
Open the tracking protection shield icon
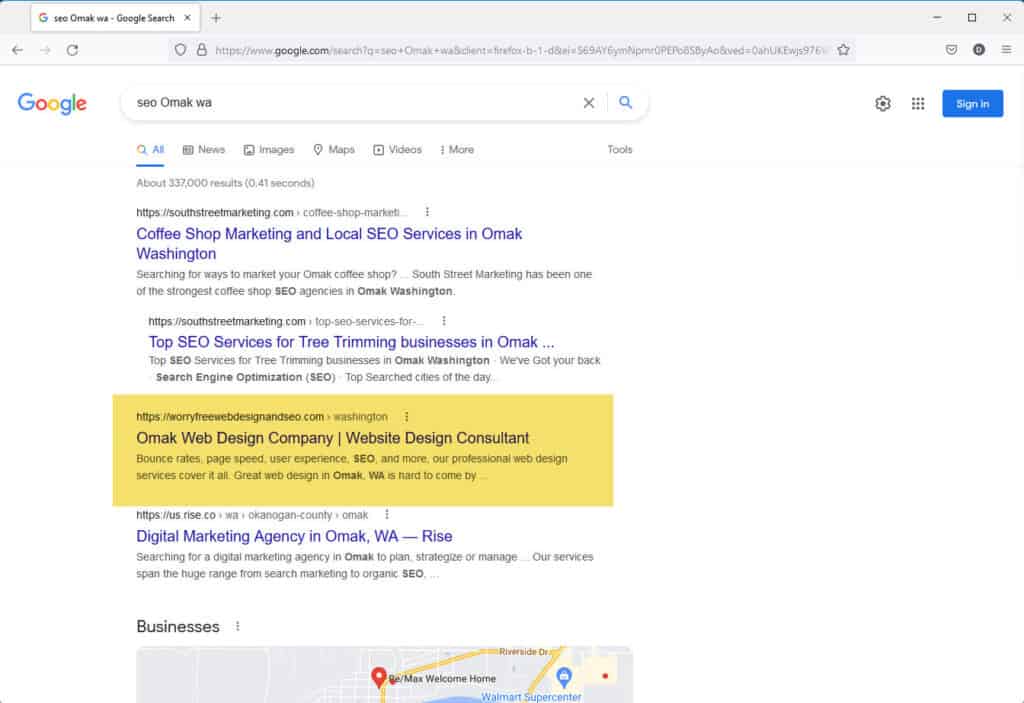[x=180, y=50]
